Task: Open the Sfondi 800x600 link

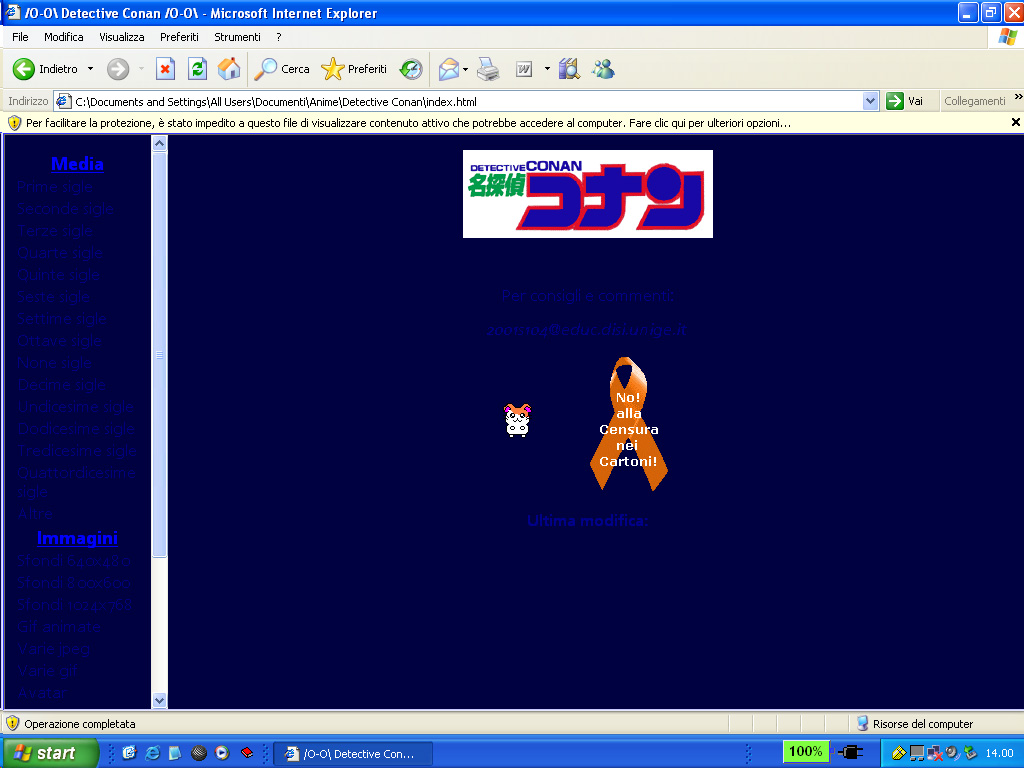Action: [x=74, y=583]
